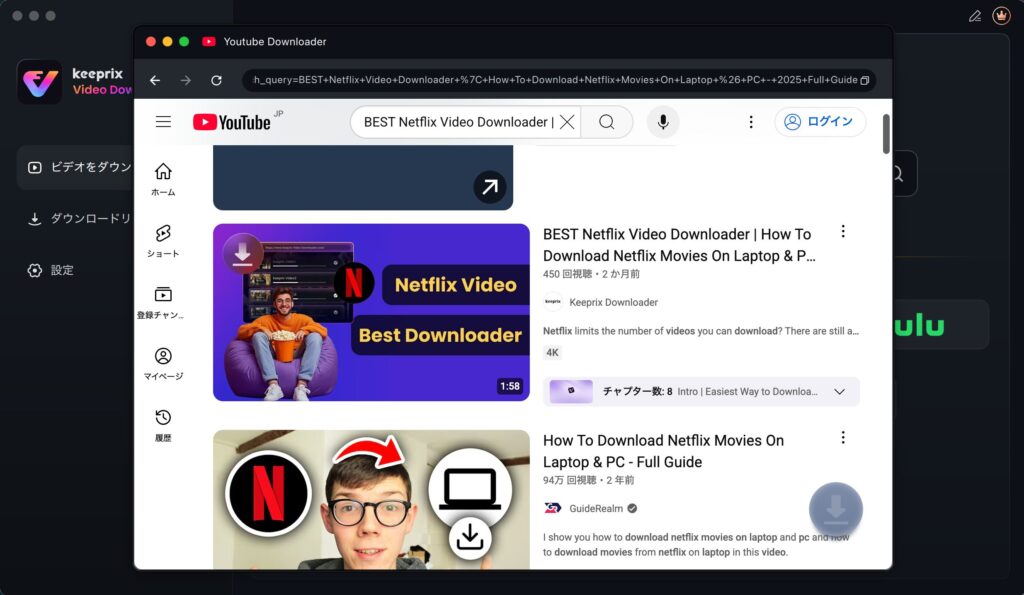Click the Keeprix Downloader channel avatar
The width and height of the screenshot is (1024, 595).
click(552, 302)
